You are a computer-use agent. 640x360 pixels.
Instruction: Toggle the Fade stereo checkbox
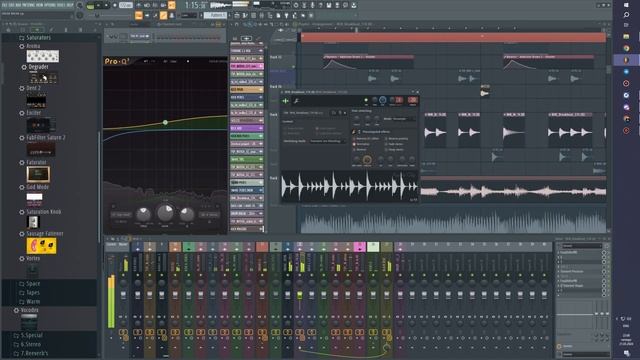[386, 144]
